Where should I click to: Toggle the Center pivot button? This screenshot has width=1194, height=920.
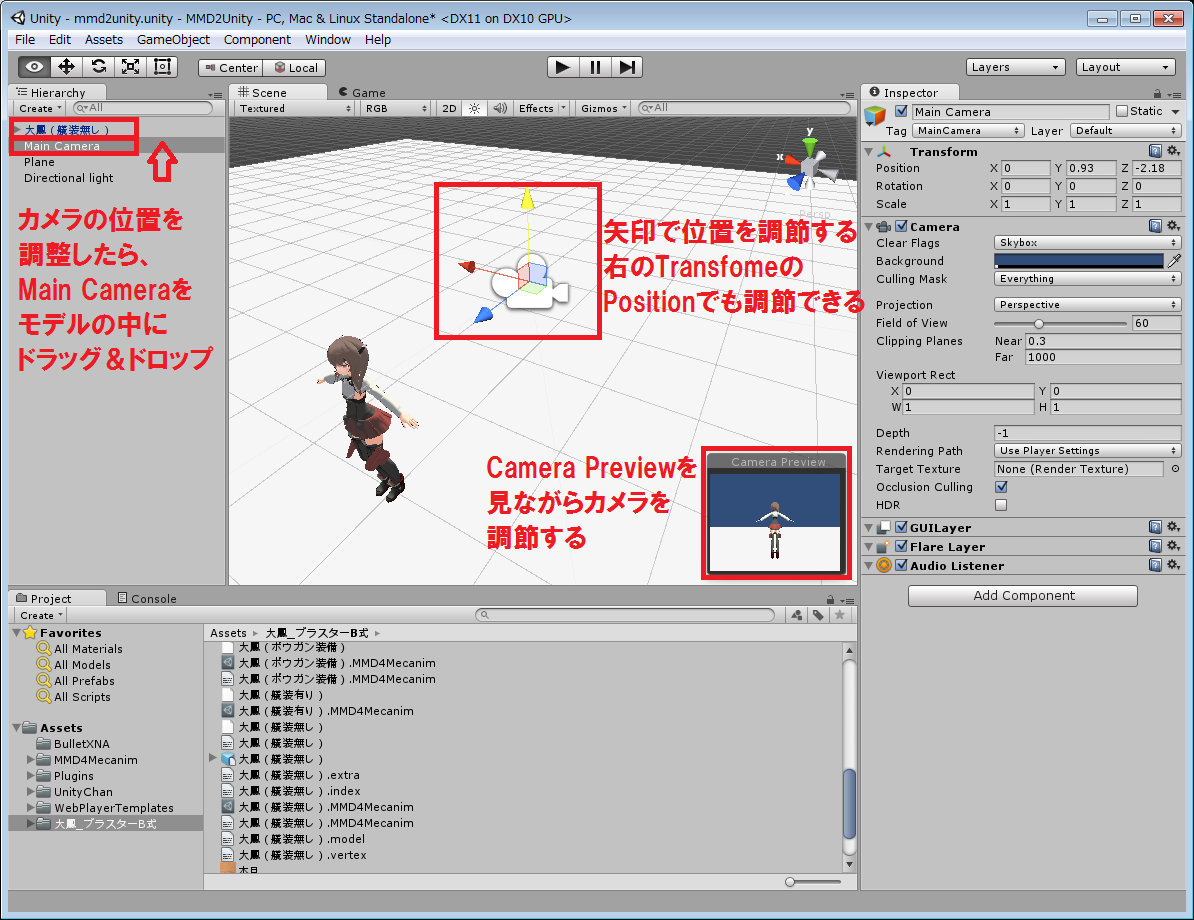tap(231, 68)
